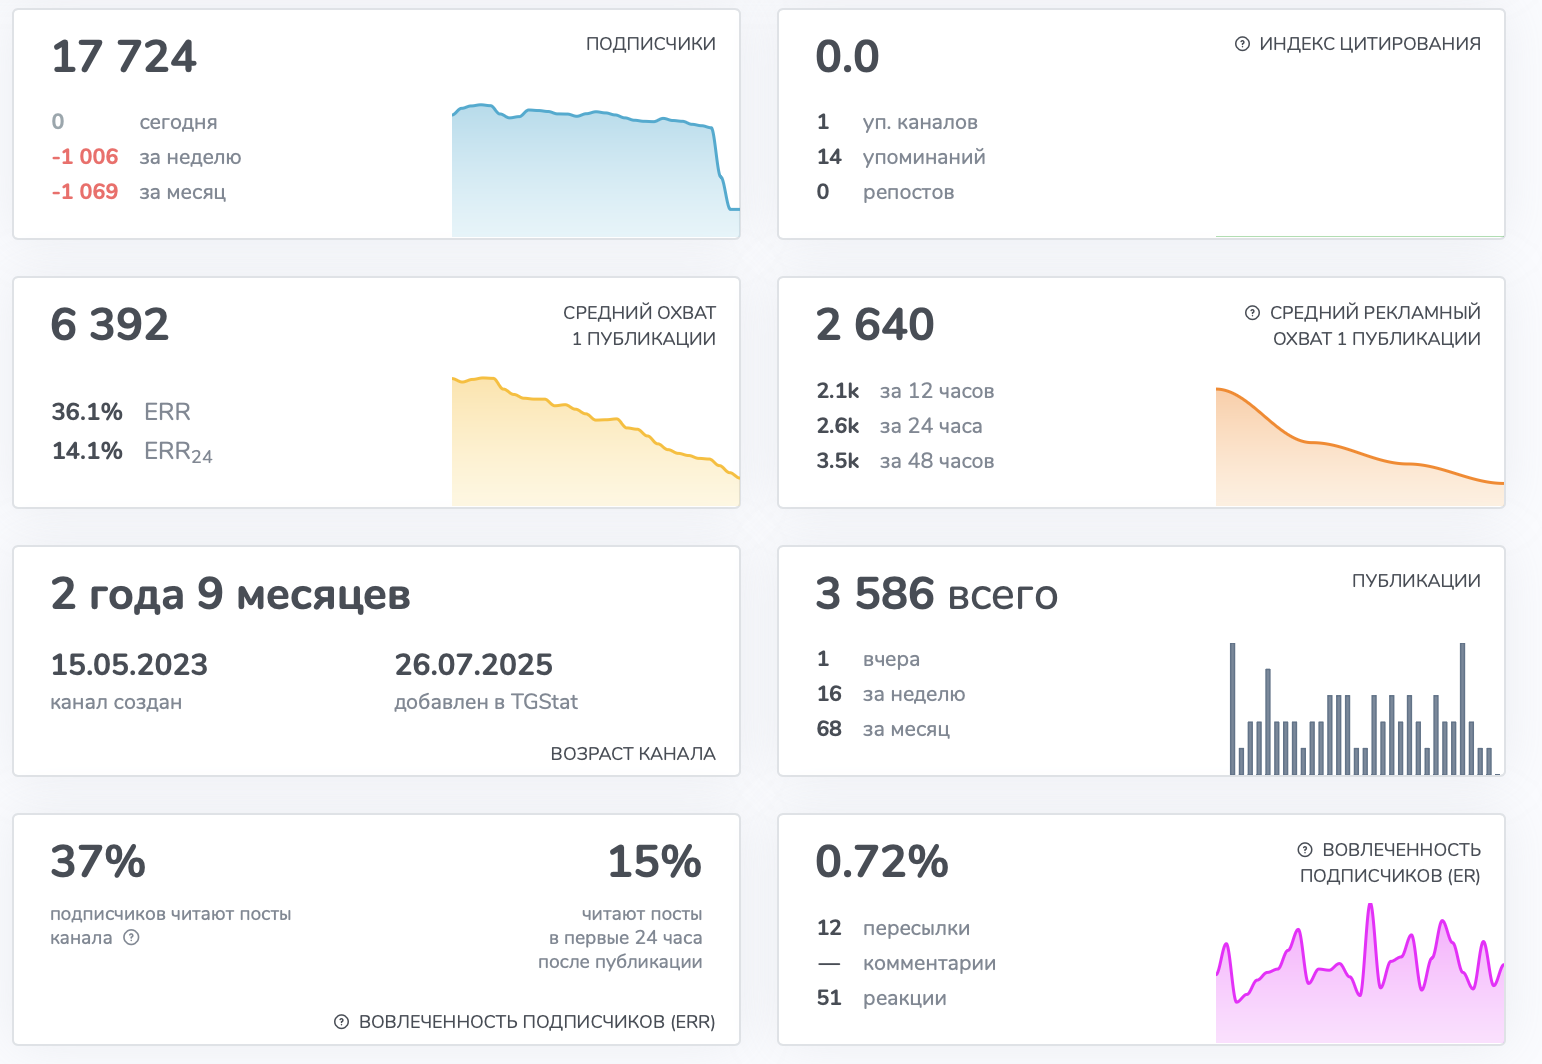
Task: Click the 'упоминаний' mentions row
Action: click(923, 157)
